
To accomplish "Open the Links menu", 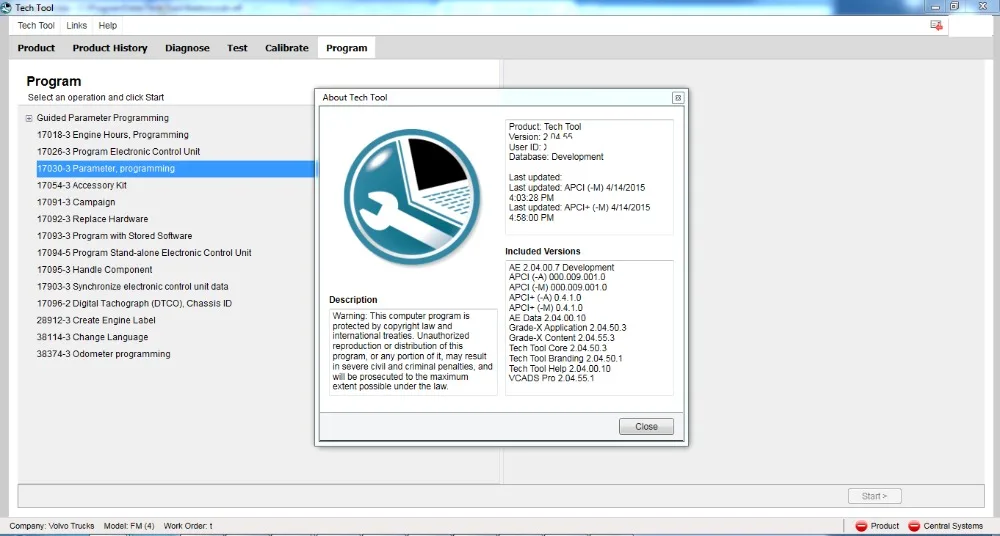I will pyautogui.click(x=77, y=26).
